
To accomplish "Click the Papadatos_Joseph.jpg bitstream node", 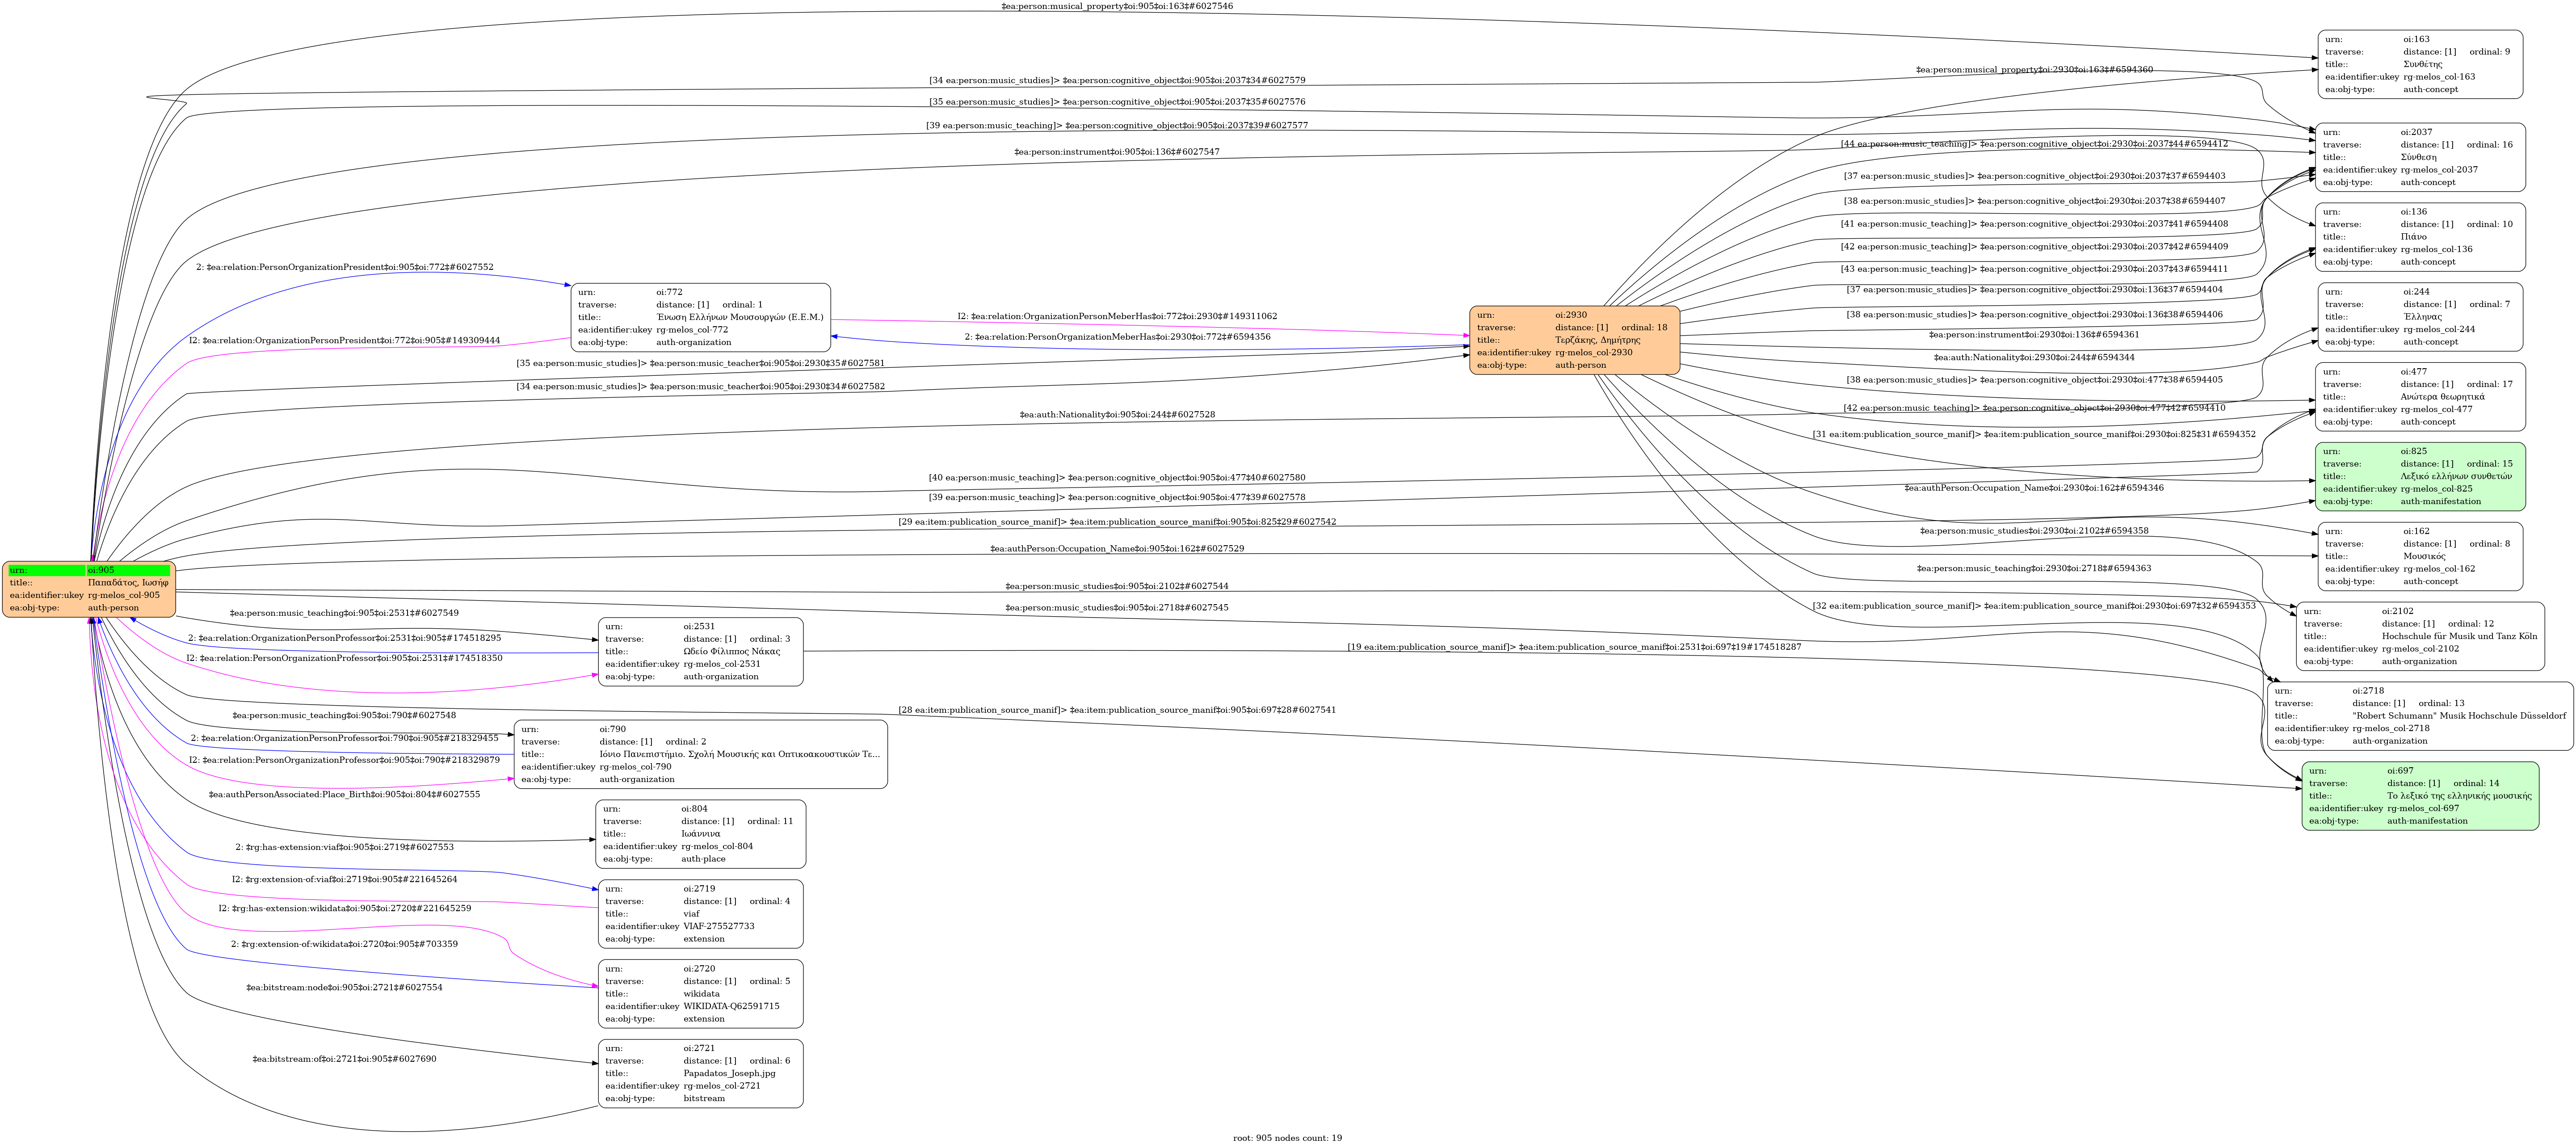I will click(x=700, y=1073).
